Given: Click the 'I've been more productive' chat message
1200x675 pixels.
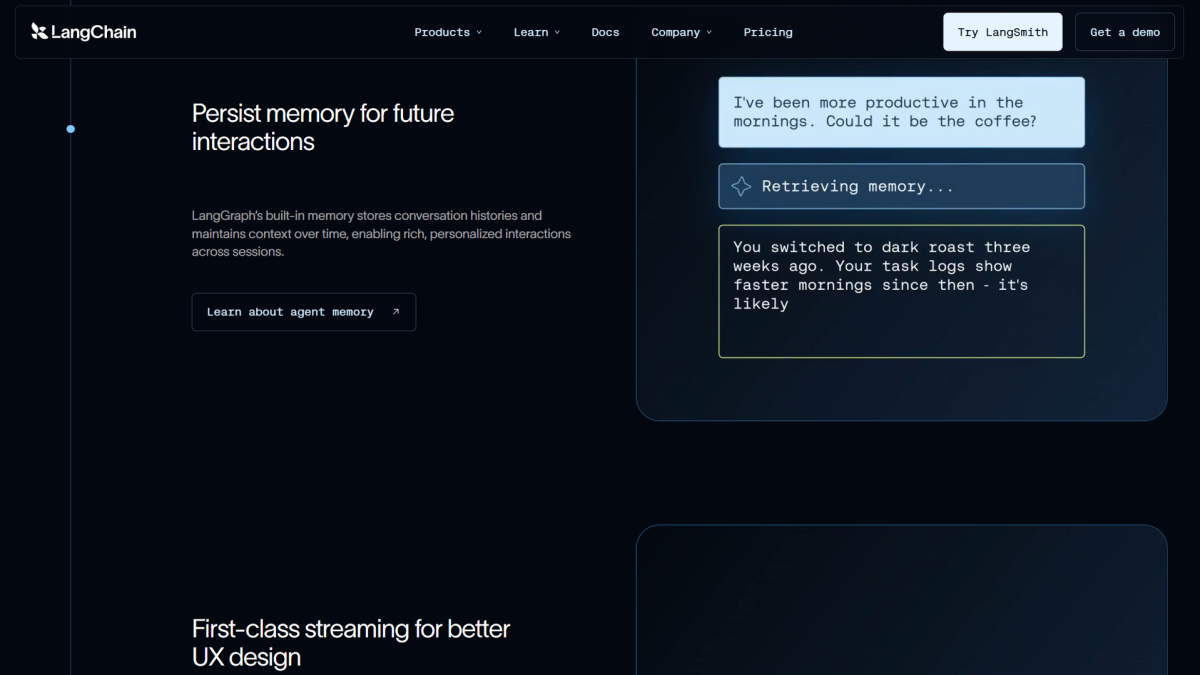Looking at the screenshot, I should (x=901, y=112).
